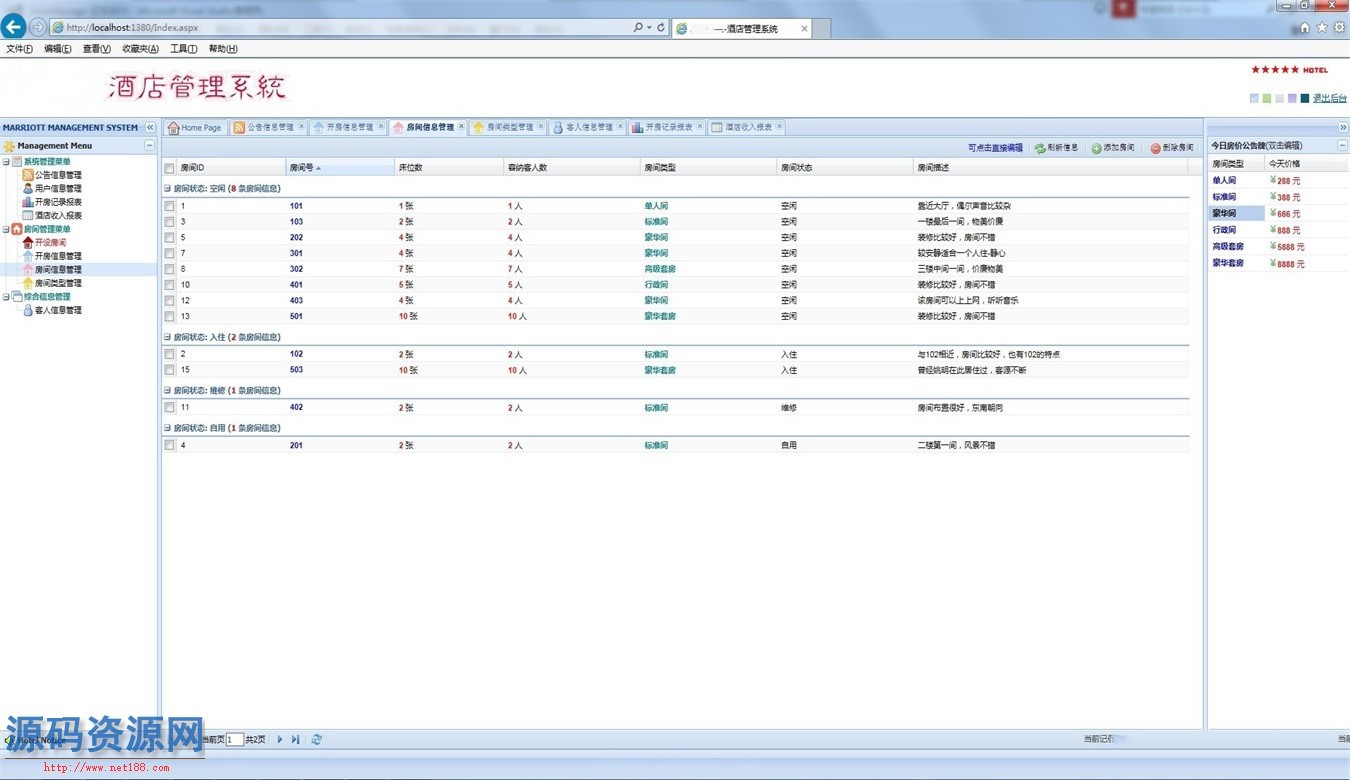Jump to last page in pager
Viewport: 1350px width, 780px height.
[x=295, y=739]
